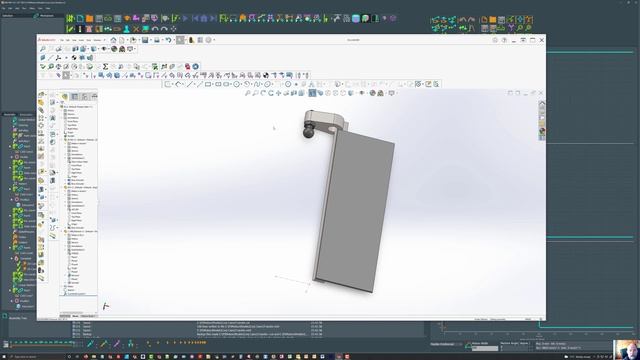Rebuild the model with the traffic light icon
Viewport: 640px width, 360px height.
[x=191, y=40]
